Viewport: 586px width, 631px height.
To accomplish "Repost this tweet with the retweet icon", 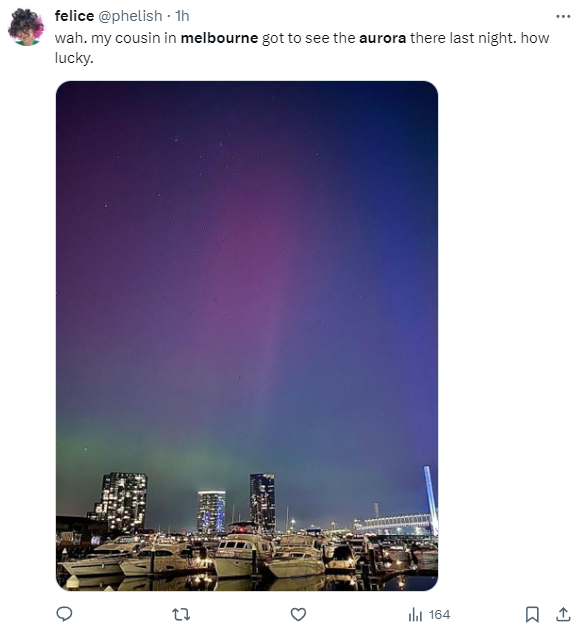I will click(181, 615).
